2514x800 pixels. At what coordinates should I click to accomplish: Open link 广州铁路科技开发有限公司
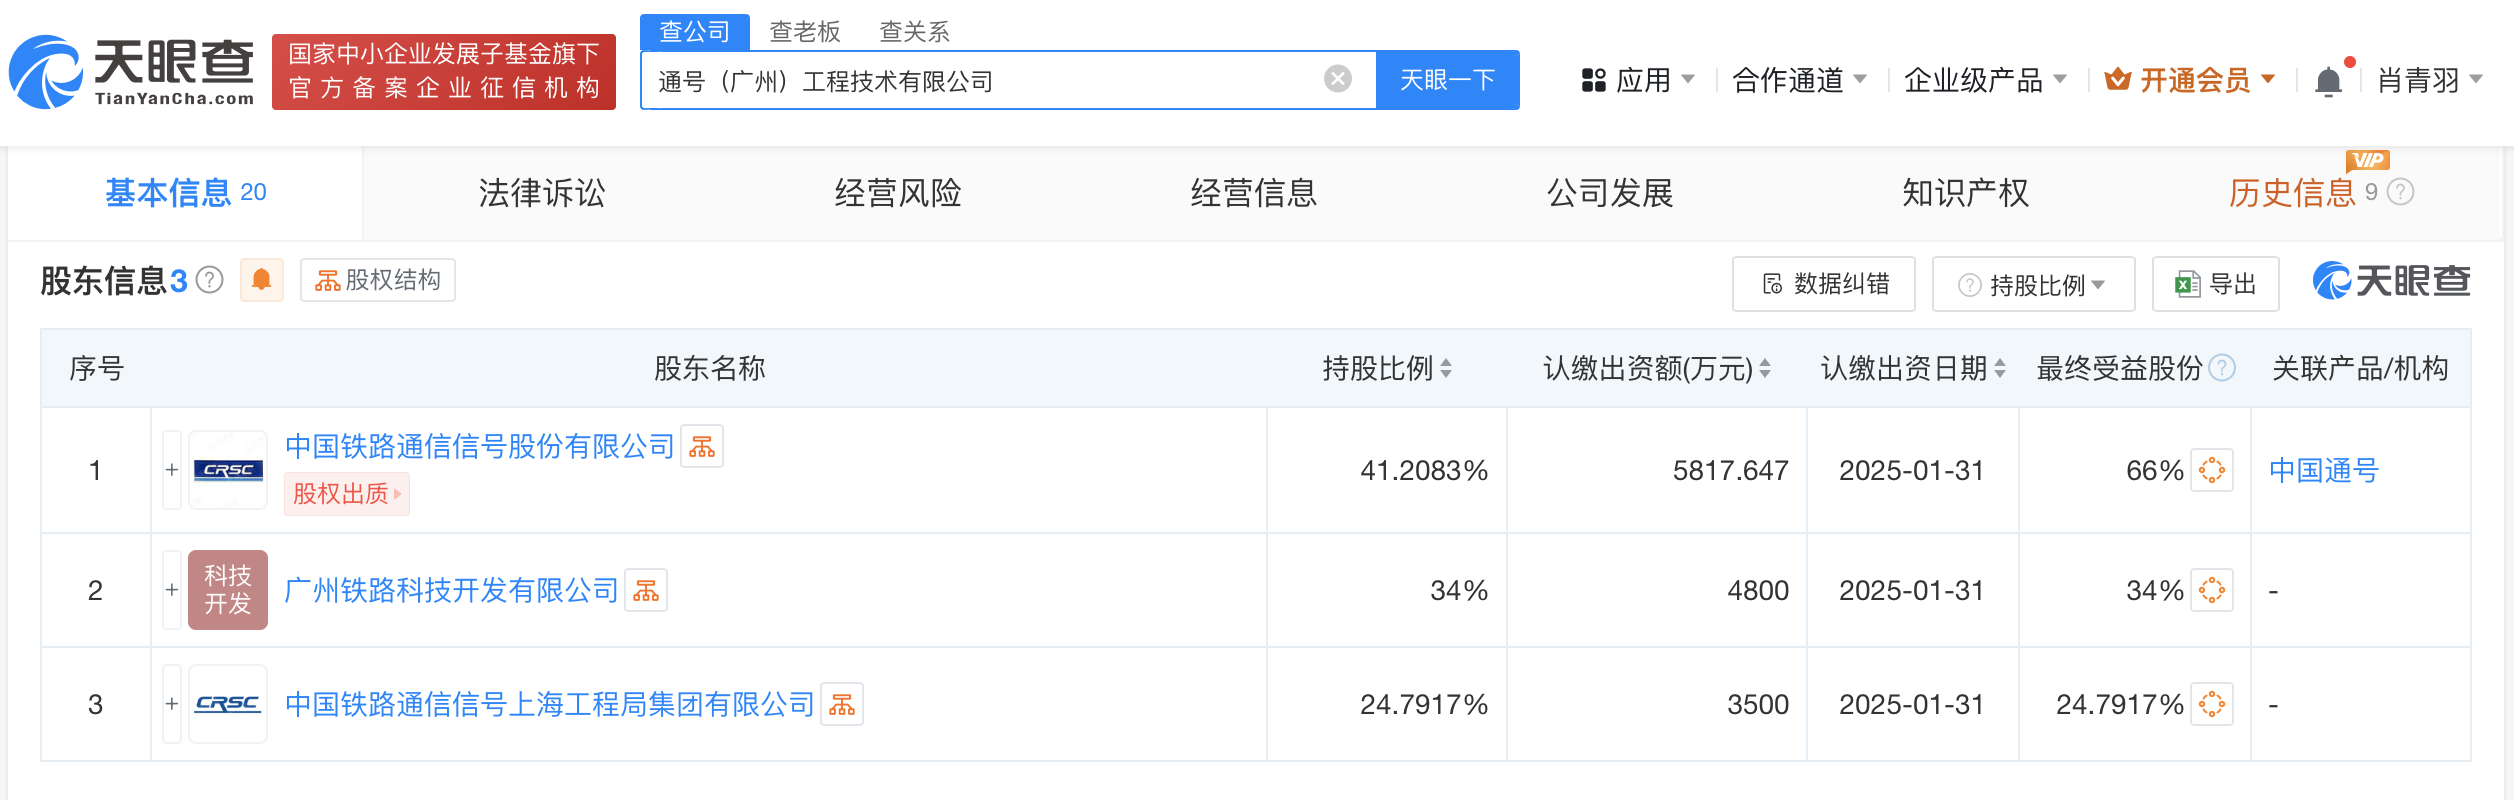[x=452, y=590]
